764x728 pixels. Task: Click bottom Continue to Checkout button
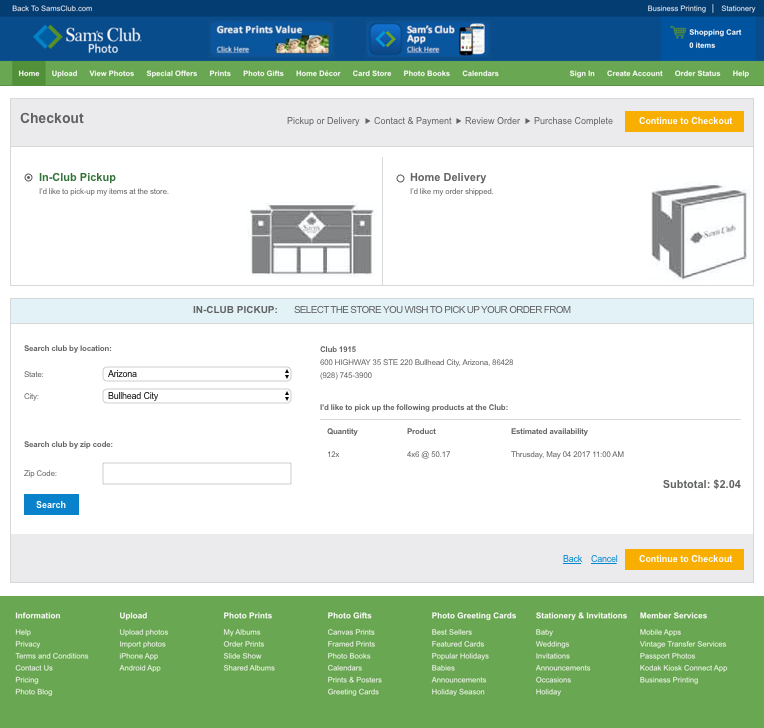coord(684,559)
